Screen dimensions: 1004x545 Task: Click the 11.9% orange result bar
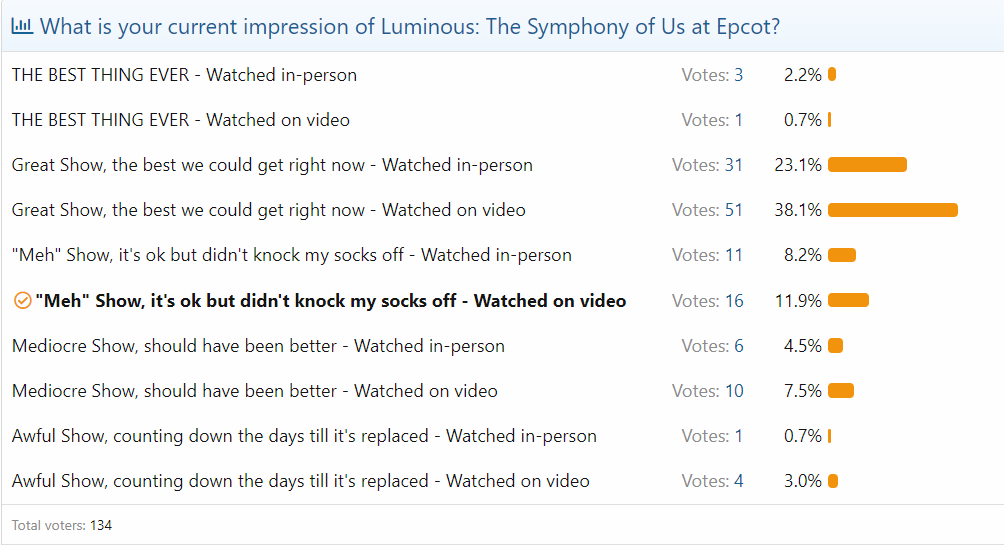click(x=848, y=301)
